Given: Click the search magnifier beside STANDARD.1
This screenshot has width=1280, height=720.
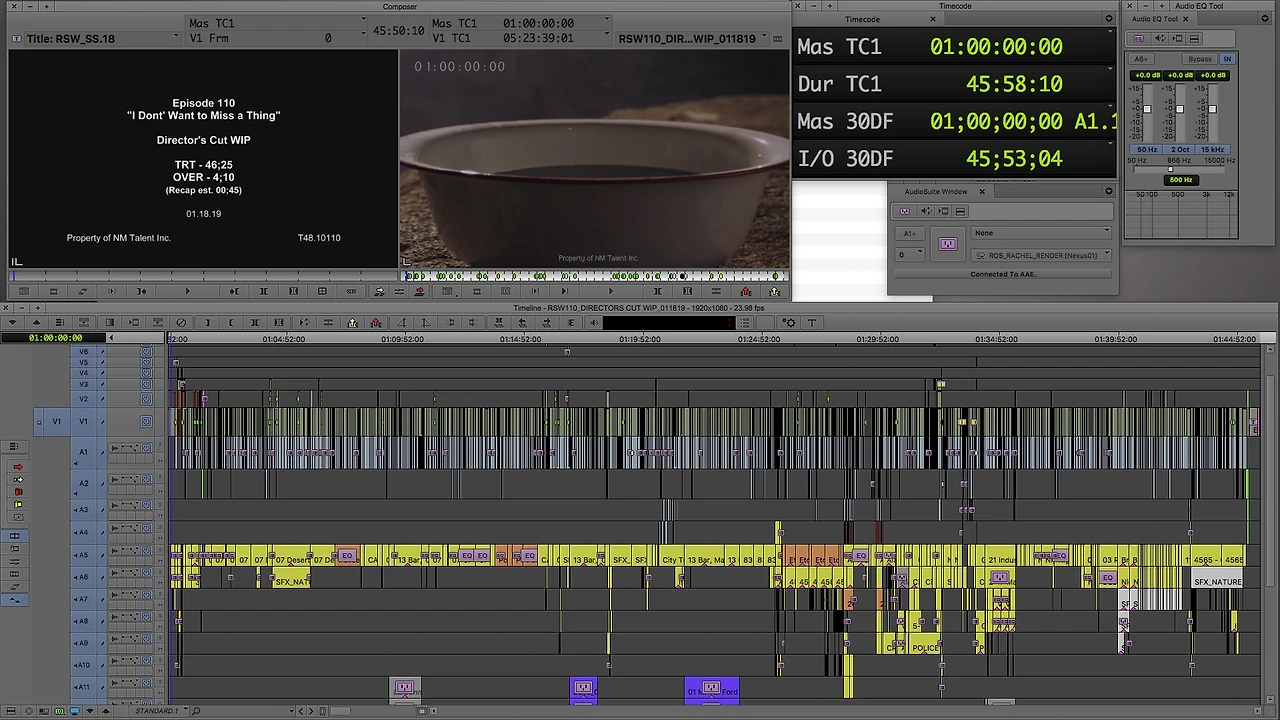Looking at the screenshot, I should click(x=196, y=711).
